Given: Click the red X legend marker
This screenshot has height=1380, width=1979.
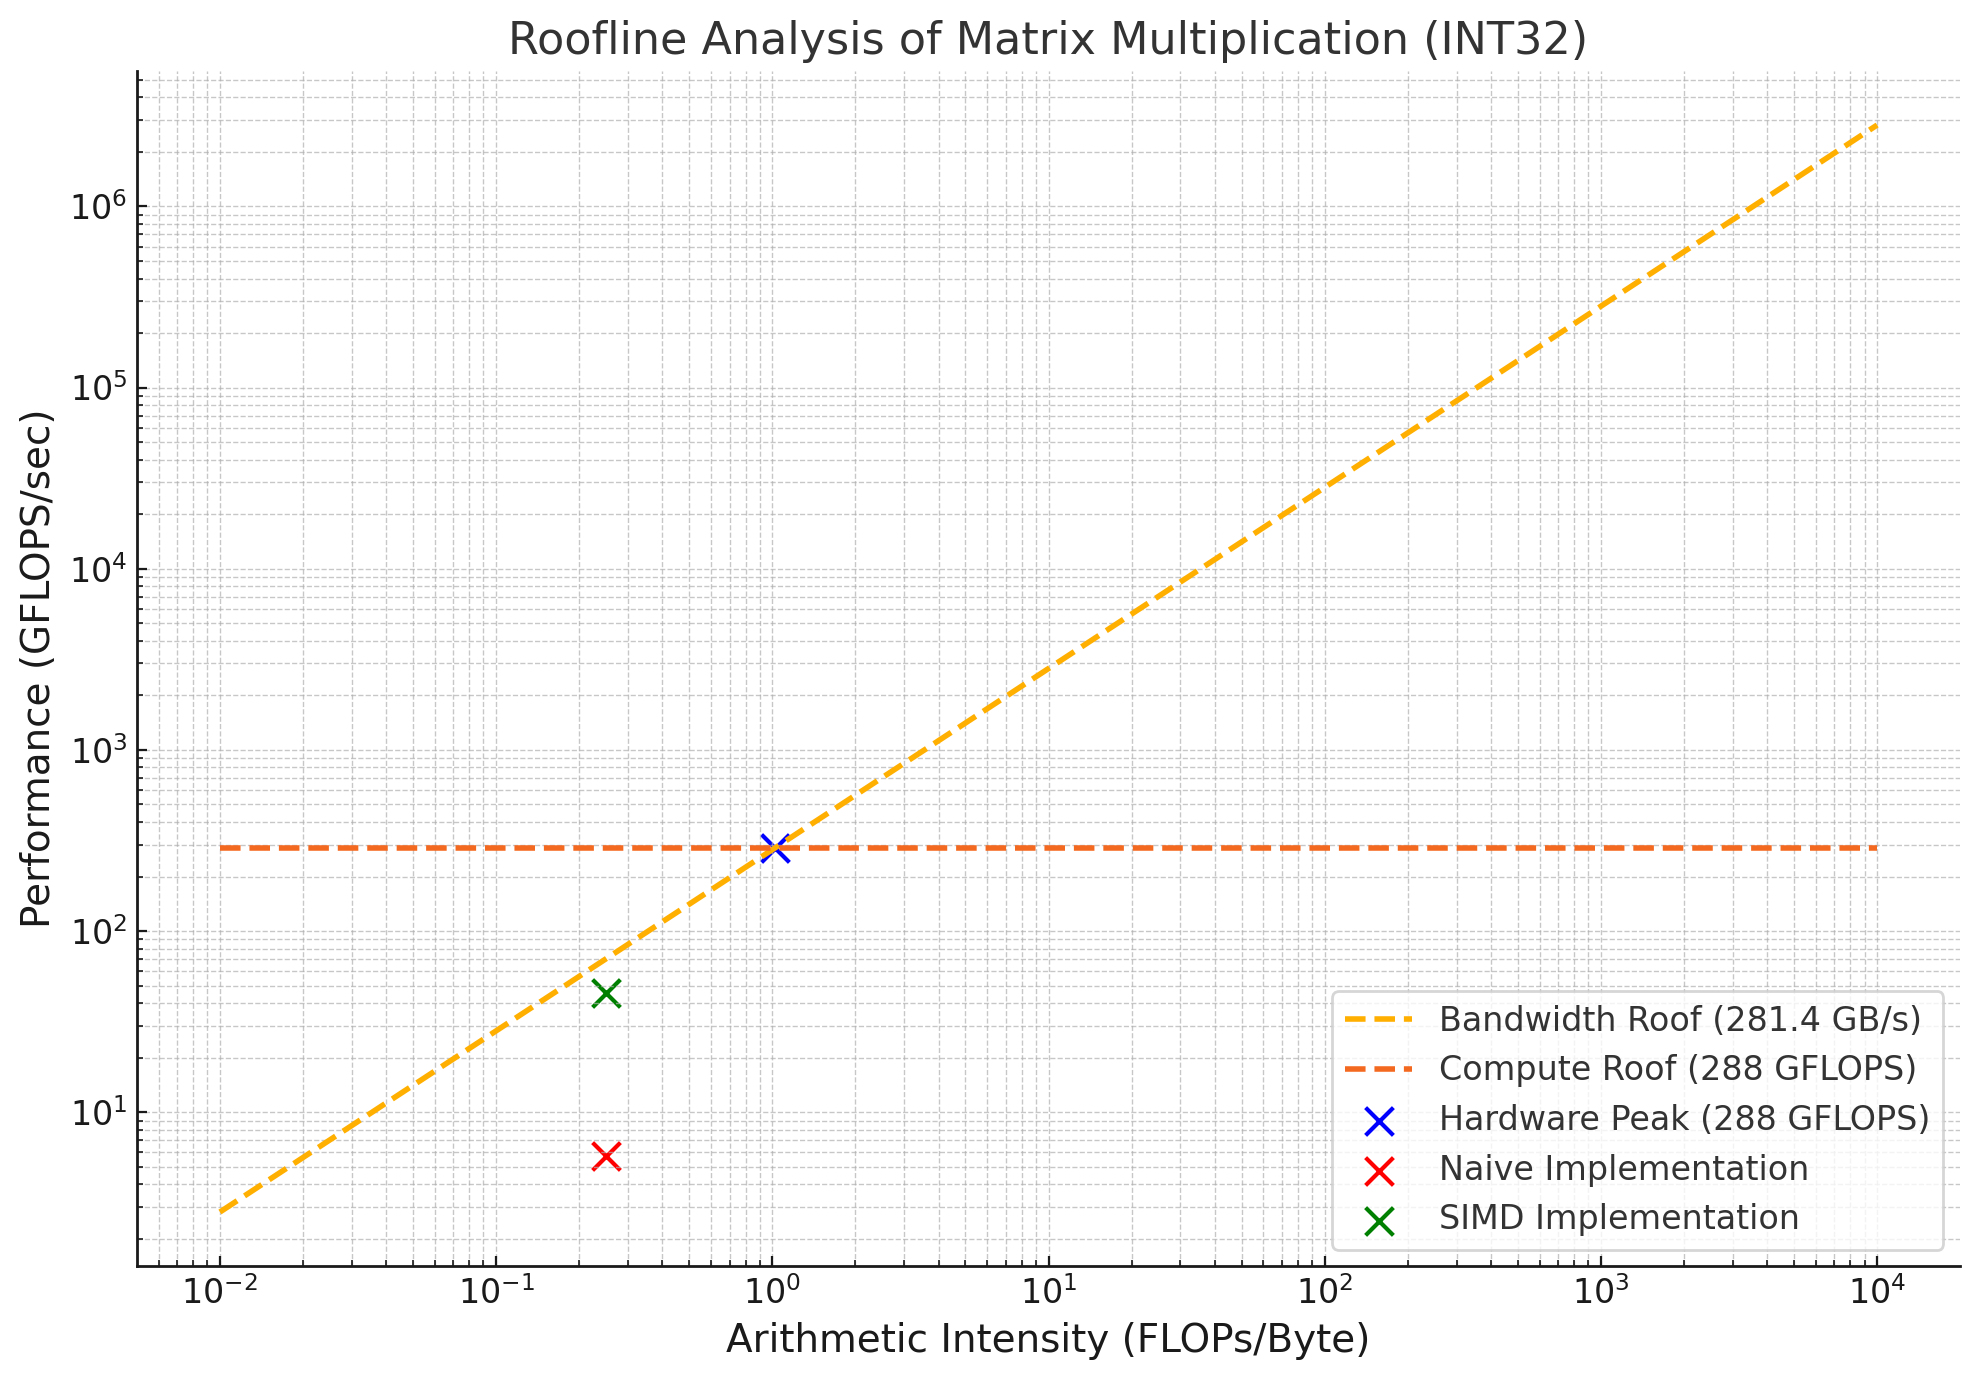Looking at the screenshot, I should pos(1379,1170).
